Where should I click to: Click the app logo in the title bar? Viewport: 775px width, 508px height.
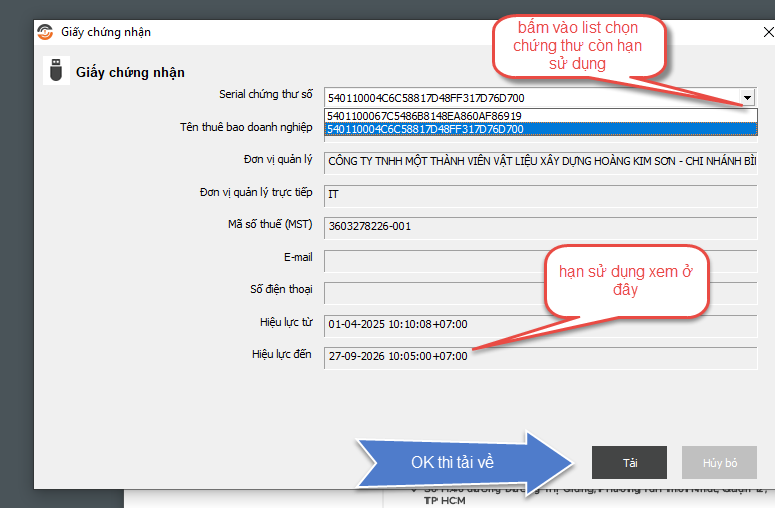click(46, 32)
